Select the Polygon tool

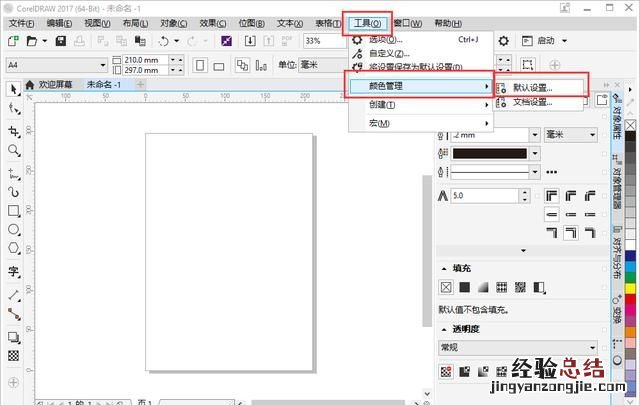14,248
